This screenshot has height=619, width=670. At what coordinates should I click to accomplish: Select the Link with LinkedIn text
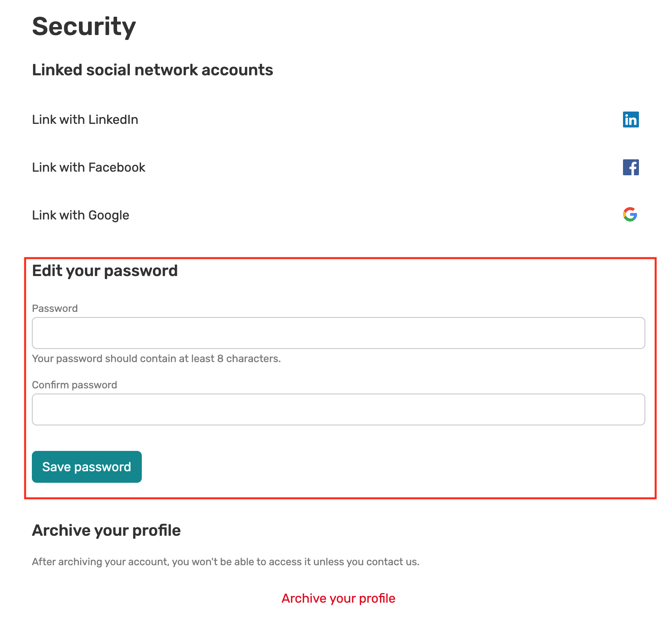(x=85, y=120)
